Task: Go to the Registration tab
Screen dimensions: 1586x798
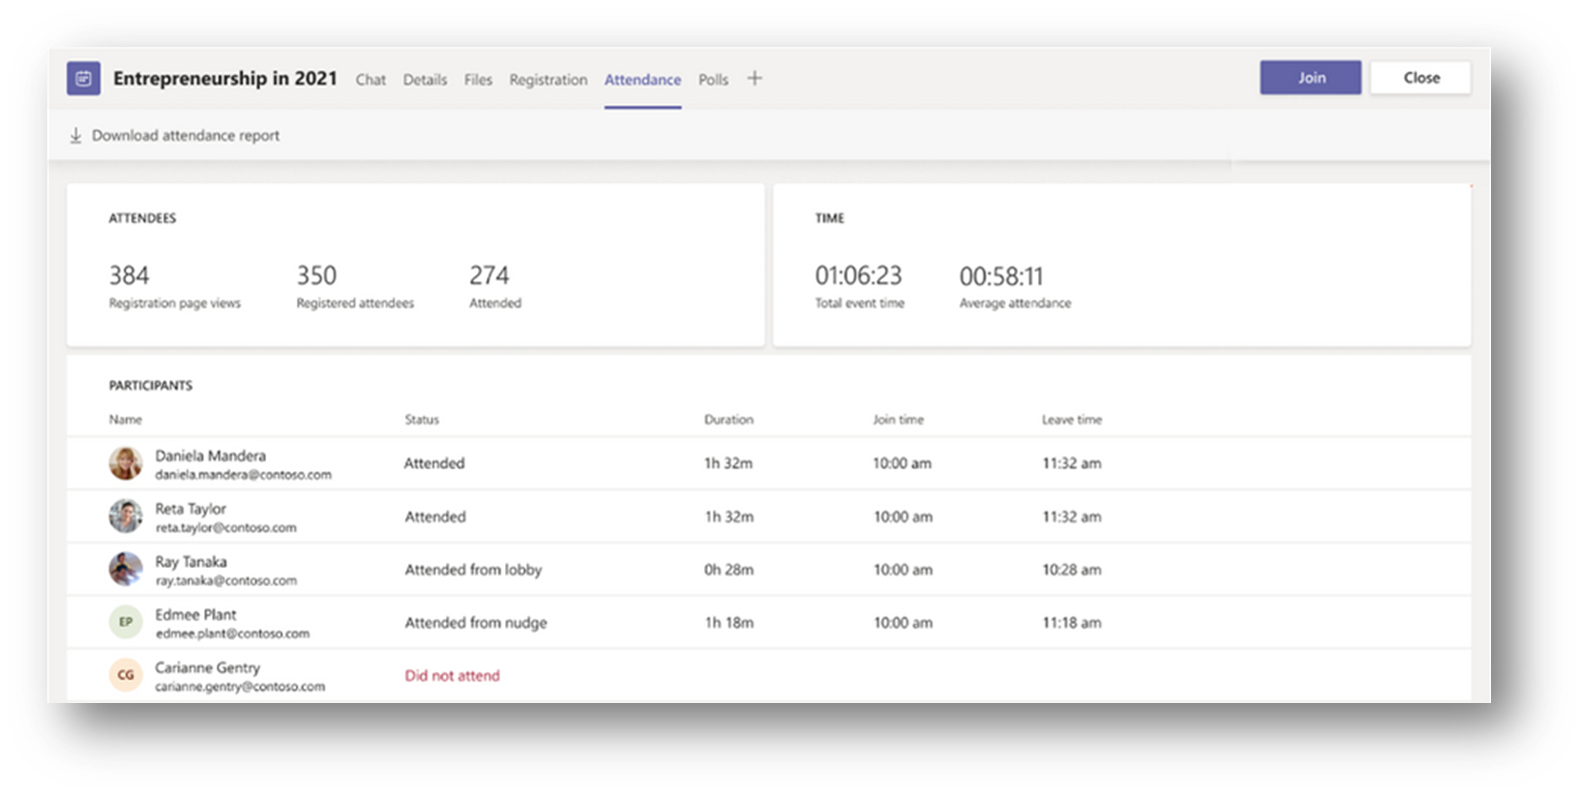Action: click(x=548, y=80)
